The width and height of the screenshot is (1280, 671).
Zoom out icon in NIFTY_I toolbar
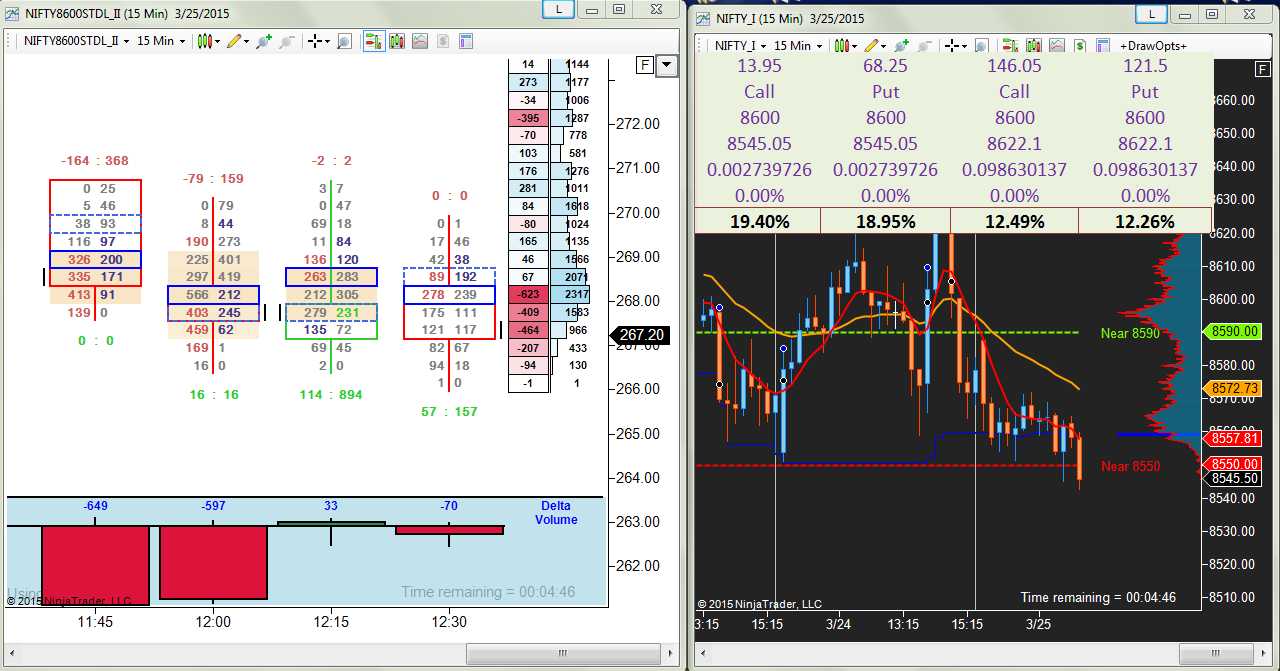925,45
